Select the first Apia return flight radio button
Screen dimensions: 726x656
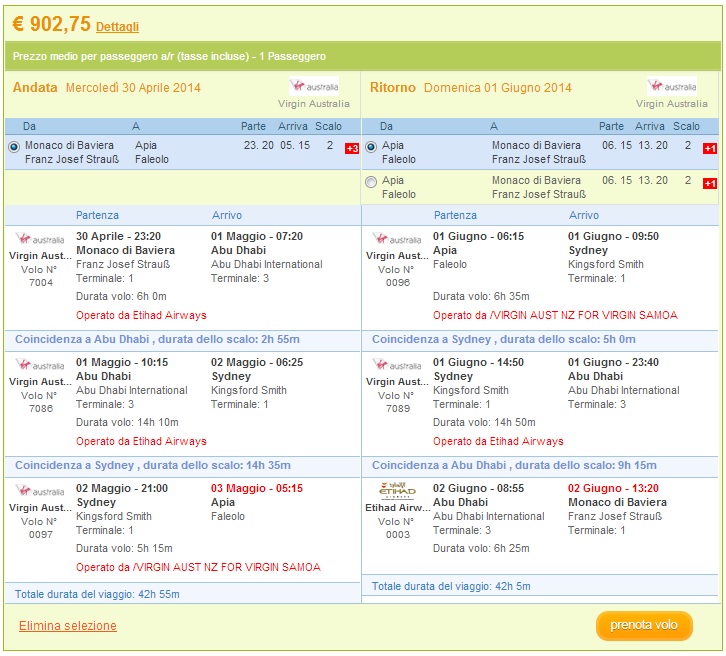click(x=371, y=147)
